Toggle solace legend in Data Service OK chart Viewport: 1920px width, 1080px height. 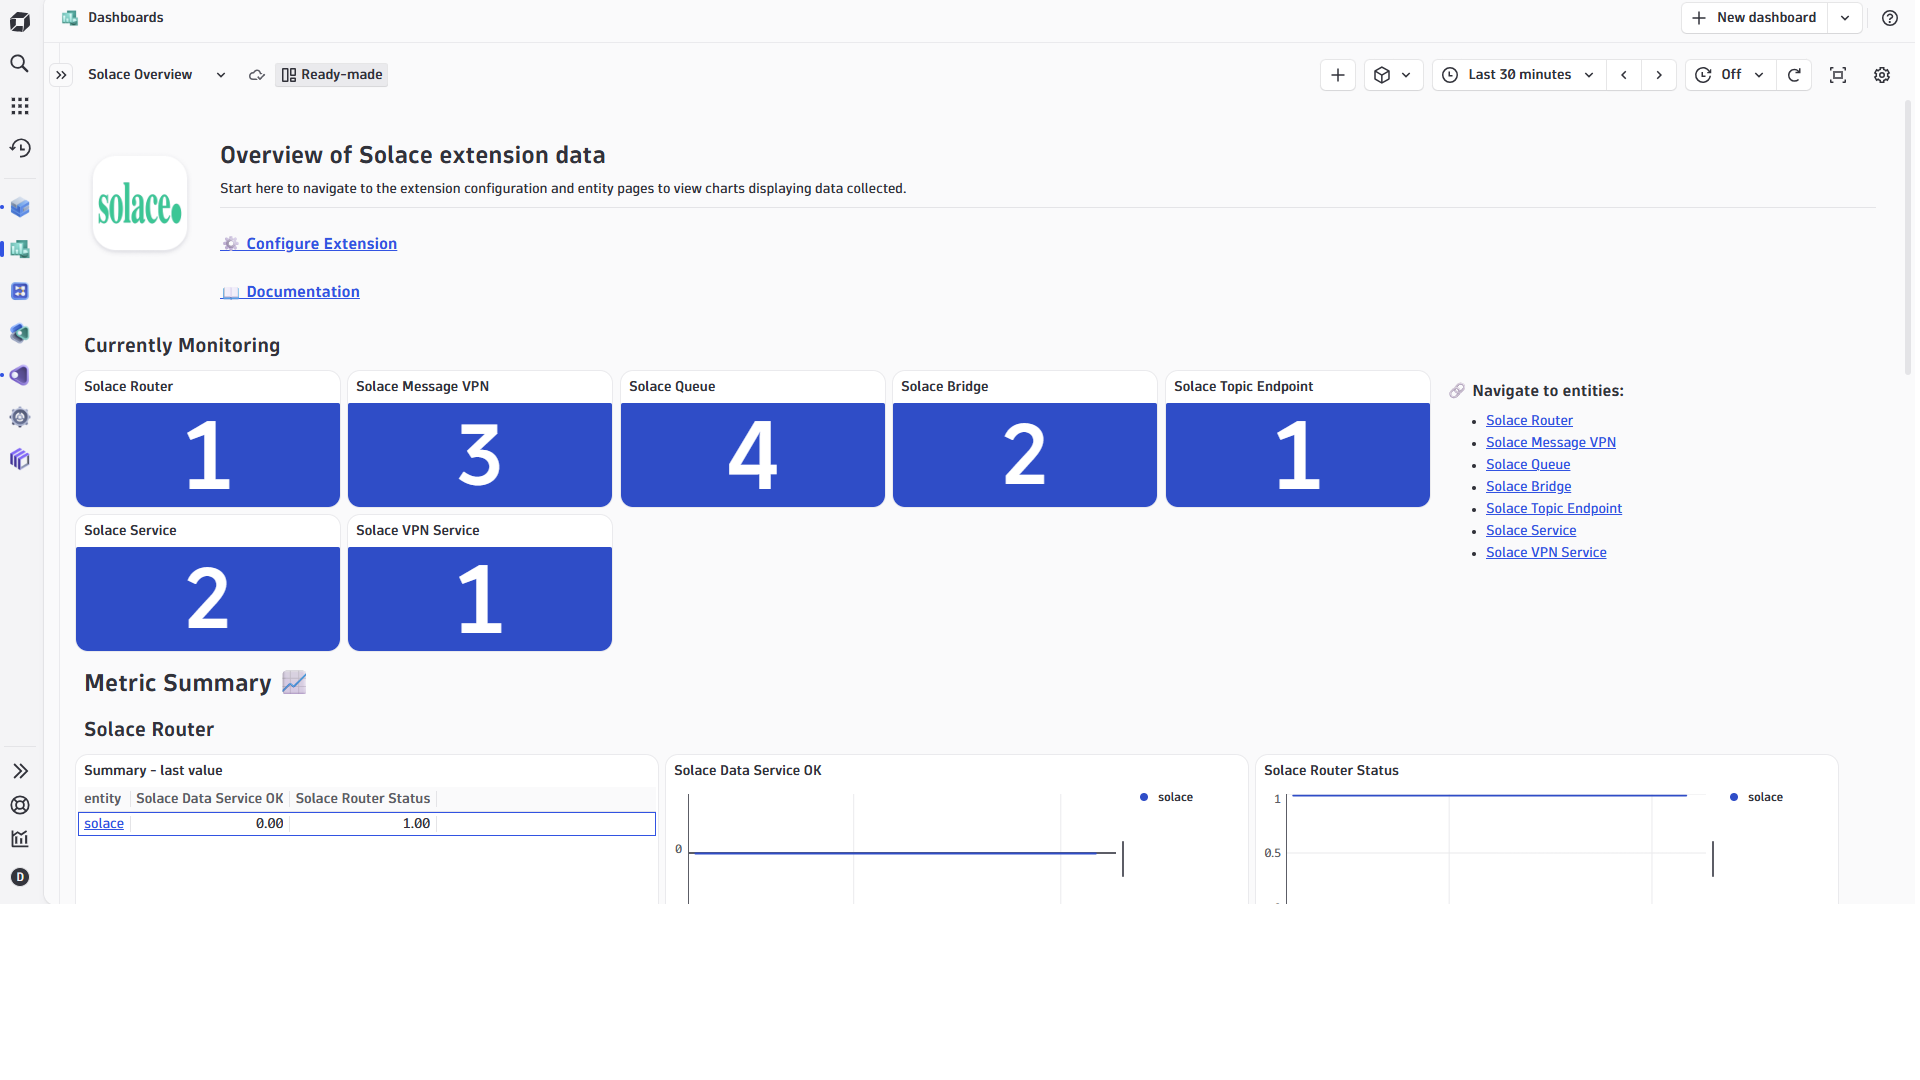point(1167,798)
